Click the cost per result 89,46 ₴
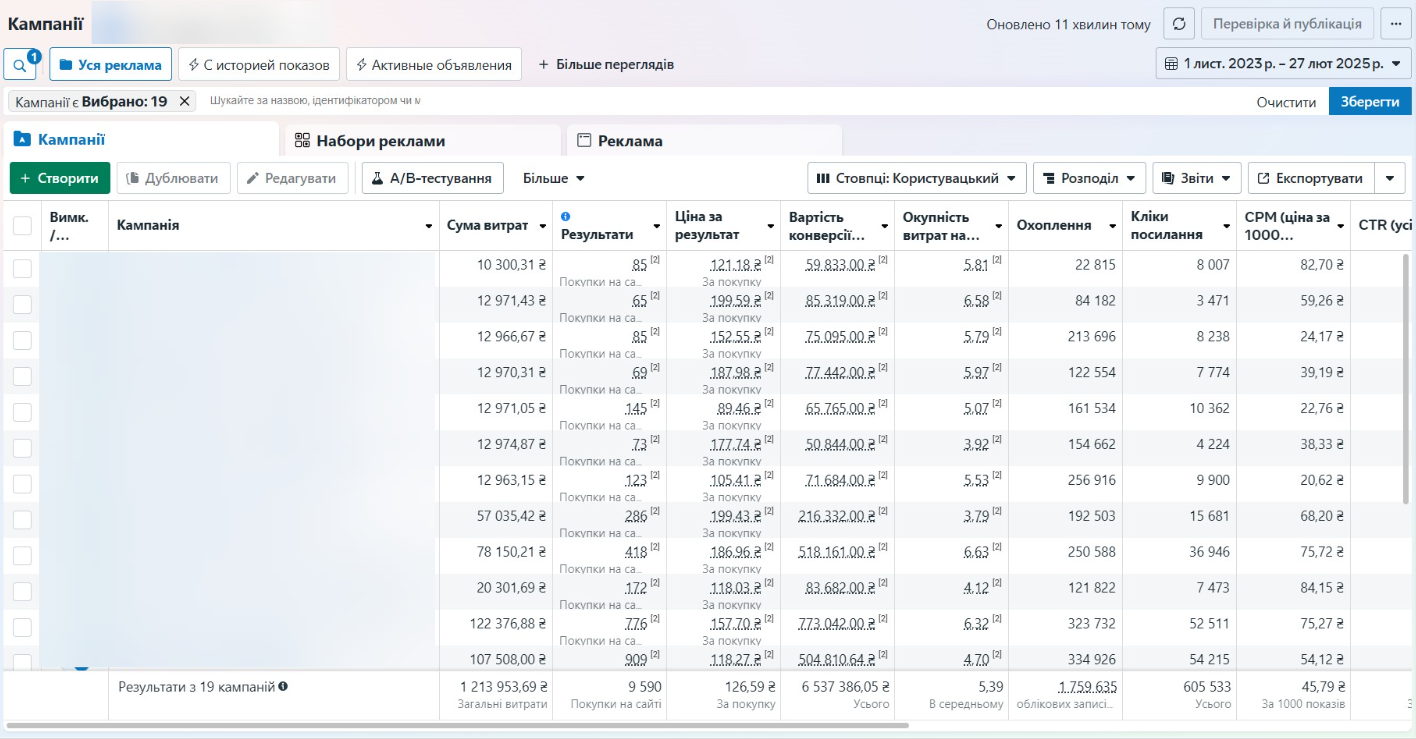Screen dimensions: 1416x739 tap(738, 408)
